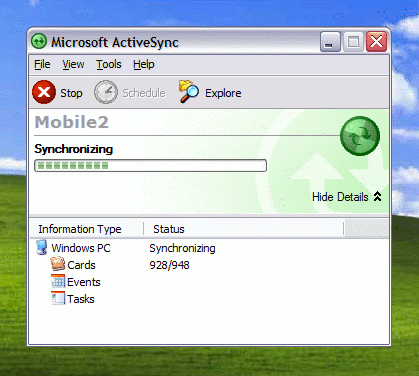Image resolution: width=419 pixels, height=376 pixels.
Task: Open the Help menu
Action: (144, 64)
